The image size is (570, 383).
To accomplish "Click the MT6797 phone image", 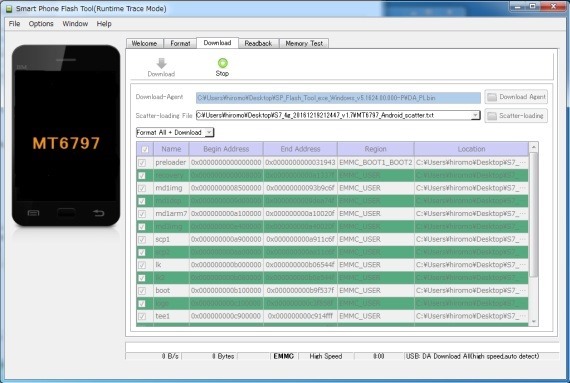I will pos(66,136).
